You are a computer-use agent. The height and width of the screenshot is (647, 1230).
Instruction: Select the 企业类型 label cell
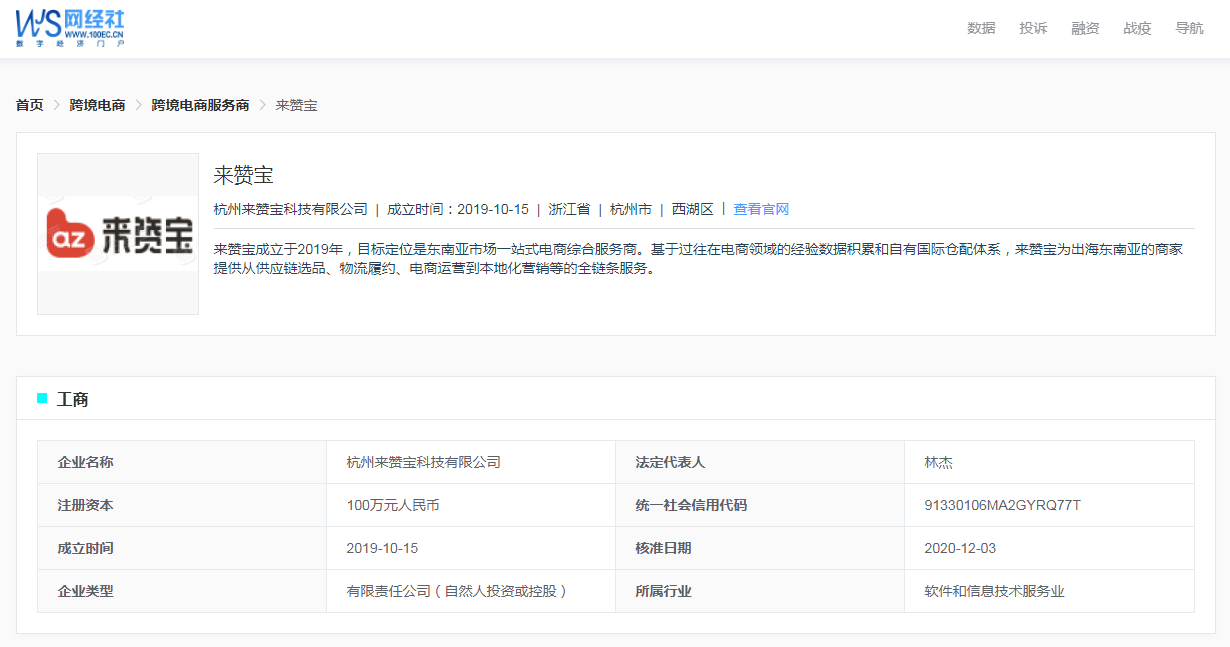[x=182, y=591]
